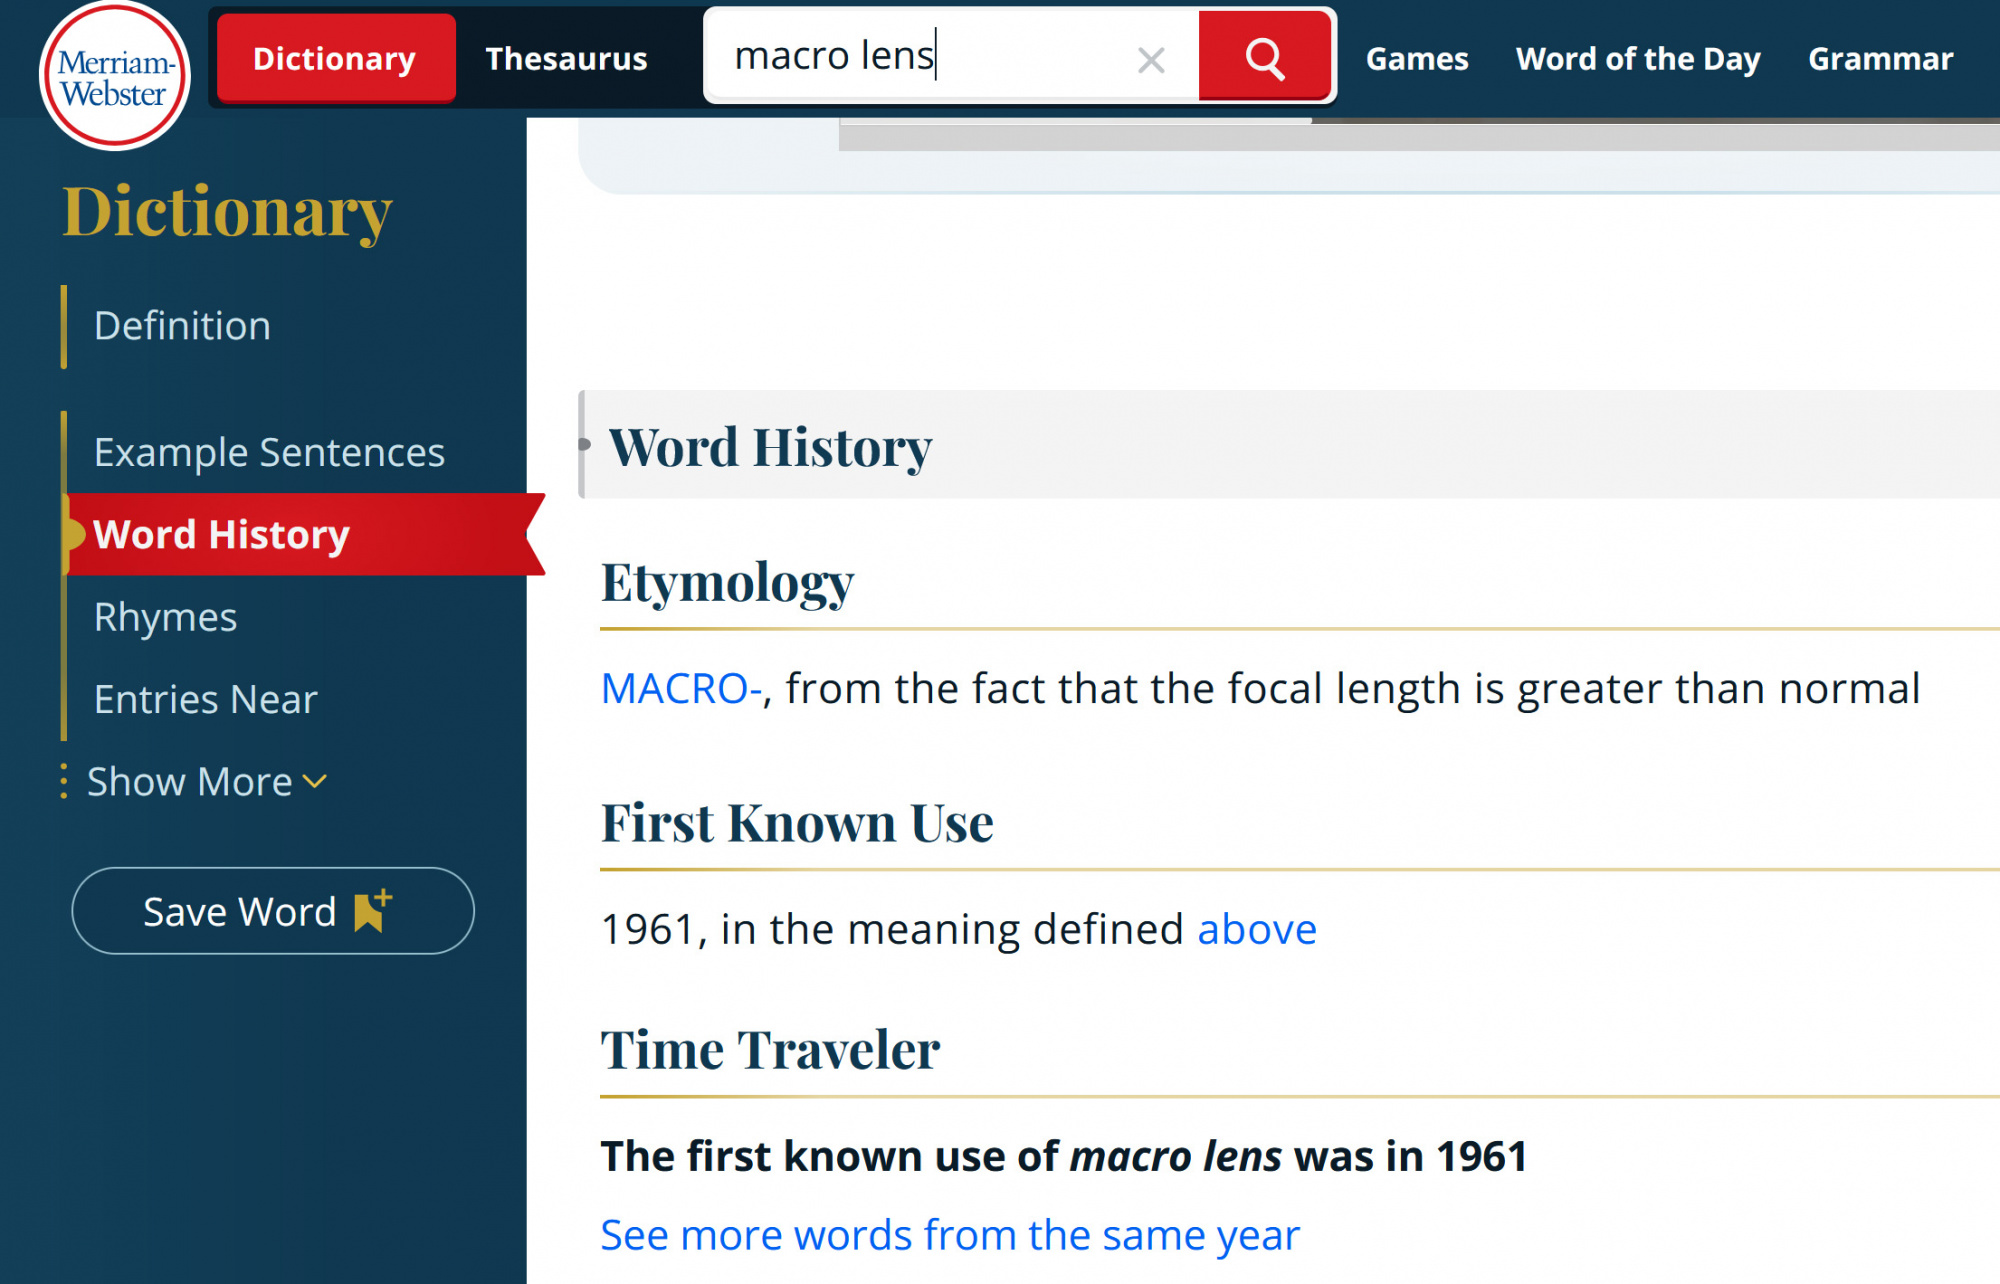Viewport: 2000px width, 1284px height.
Task: Click the Show More chevron arrow
Action: [315, 781]
